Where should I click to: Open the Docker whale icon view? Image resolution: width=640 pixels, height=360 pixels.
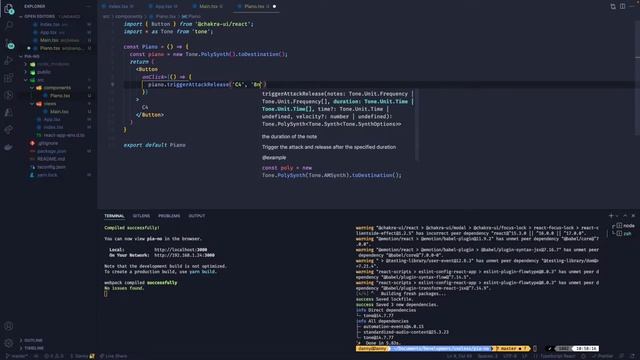[x=9, y=147]
